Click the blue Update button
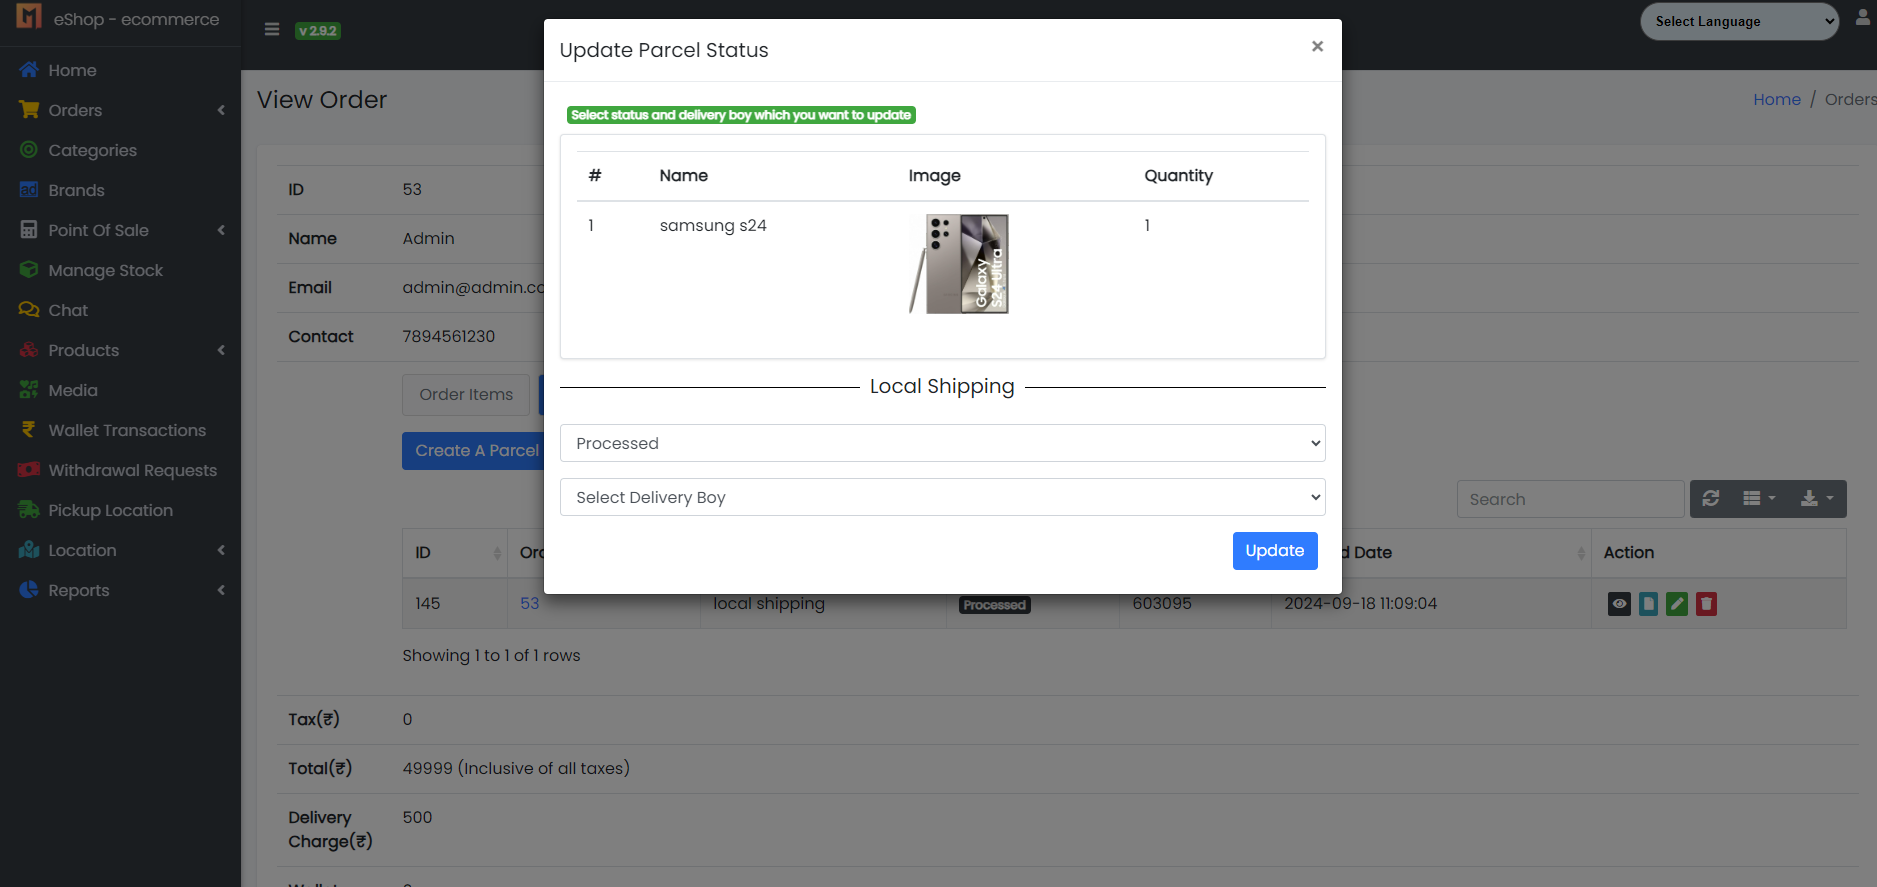This screenshot has width=1877, height=887. click(x=1274, y=551)
